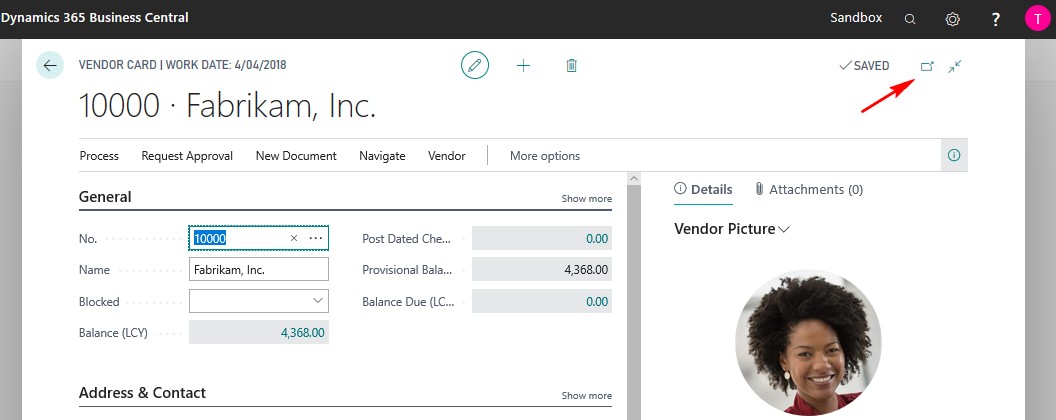Click the Provisional Balance 4,368.00 field
This screenshot has height=420, width=1056.
[541, 270]
